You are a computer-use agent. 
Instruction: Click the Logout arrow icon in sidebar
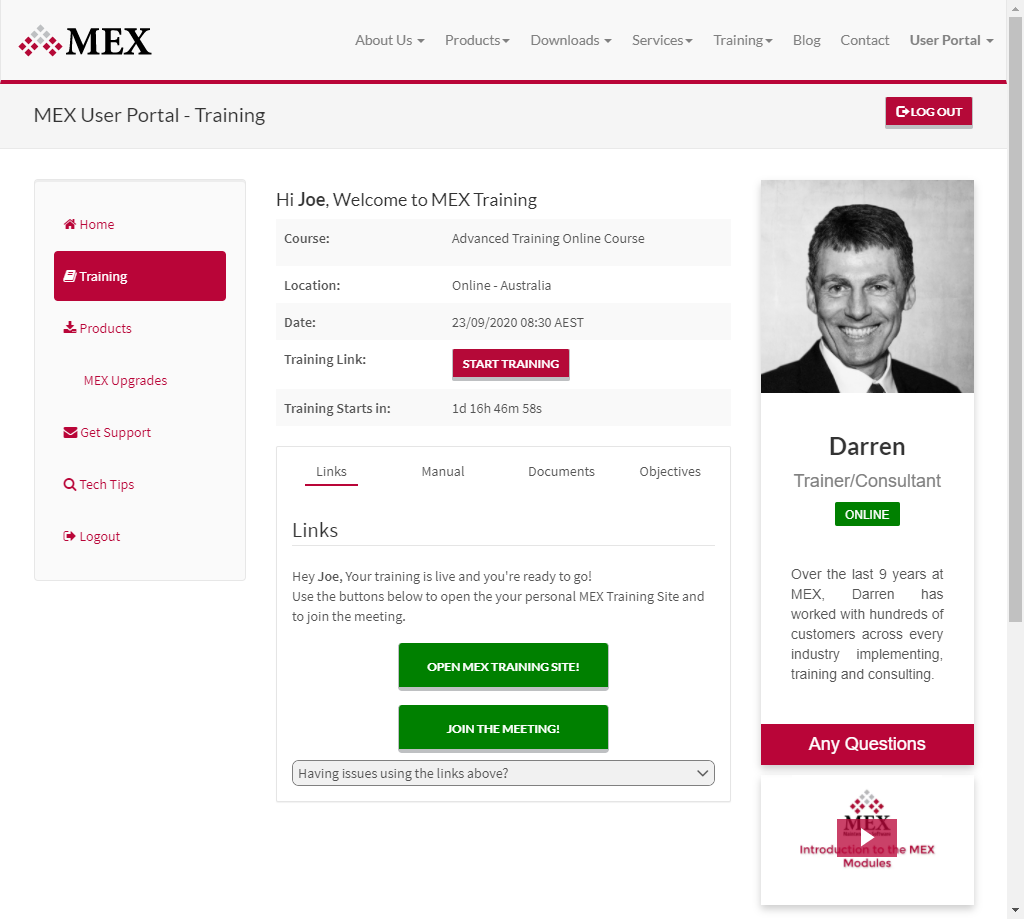point(69,536)
